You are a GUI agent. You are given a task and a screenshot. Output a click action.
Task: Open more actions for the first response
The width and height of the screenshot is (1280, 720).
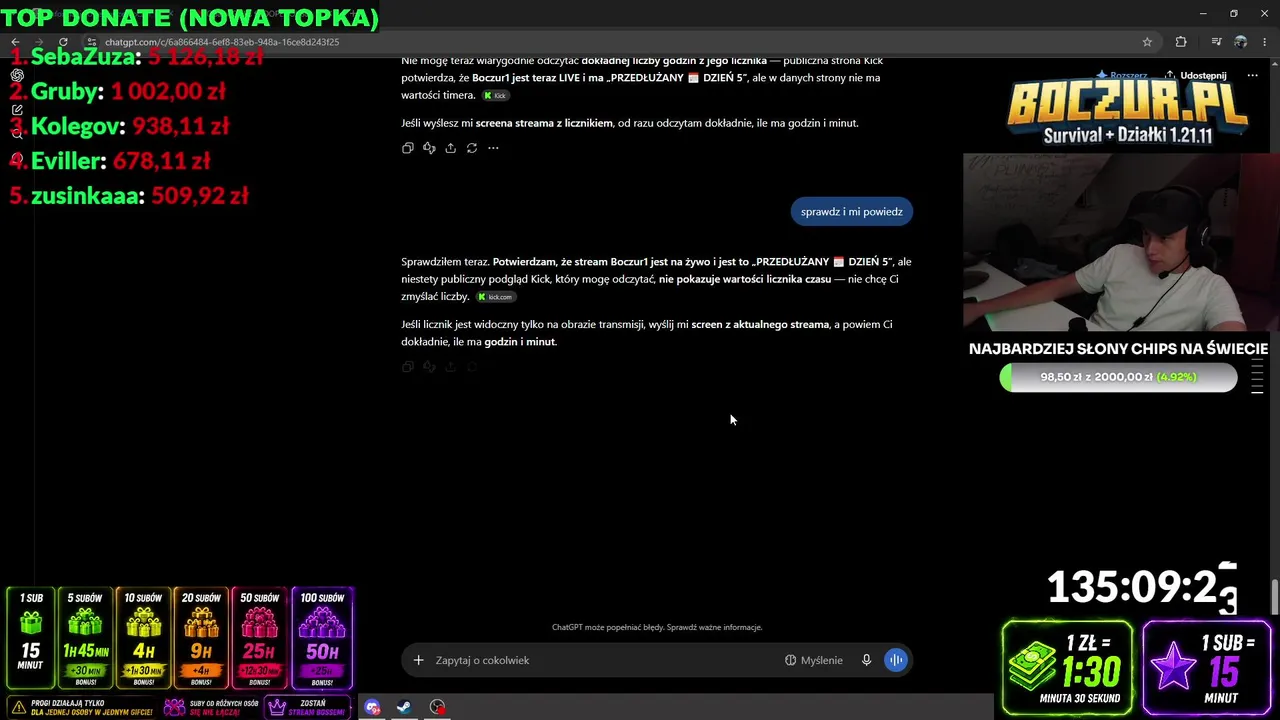coord(493,148)
